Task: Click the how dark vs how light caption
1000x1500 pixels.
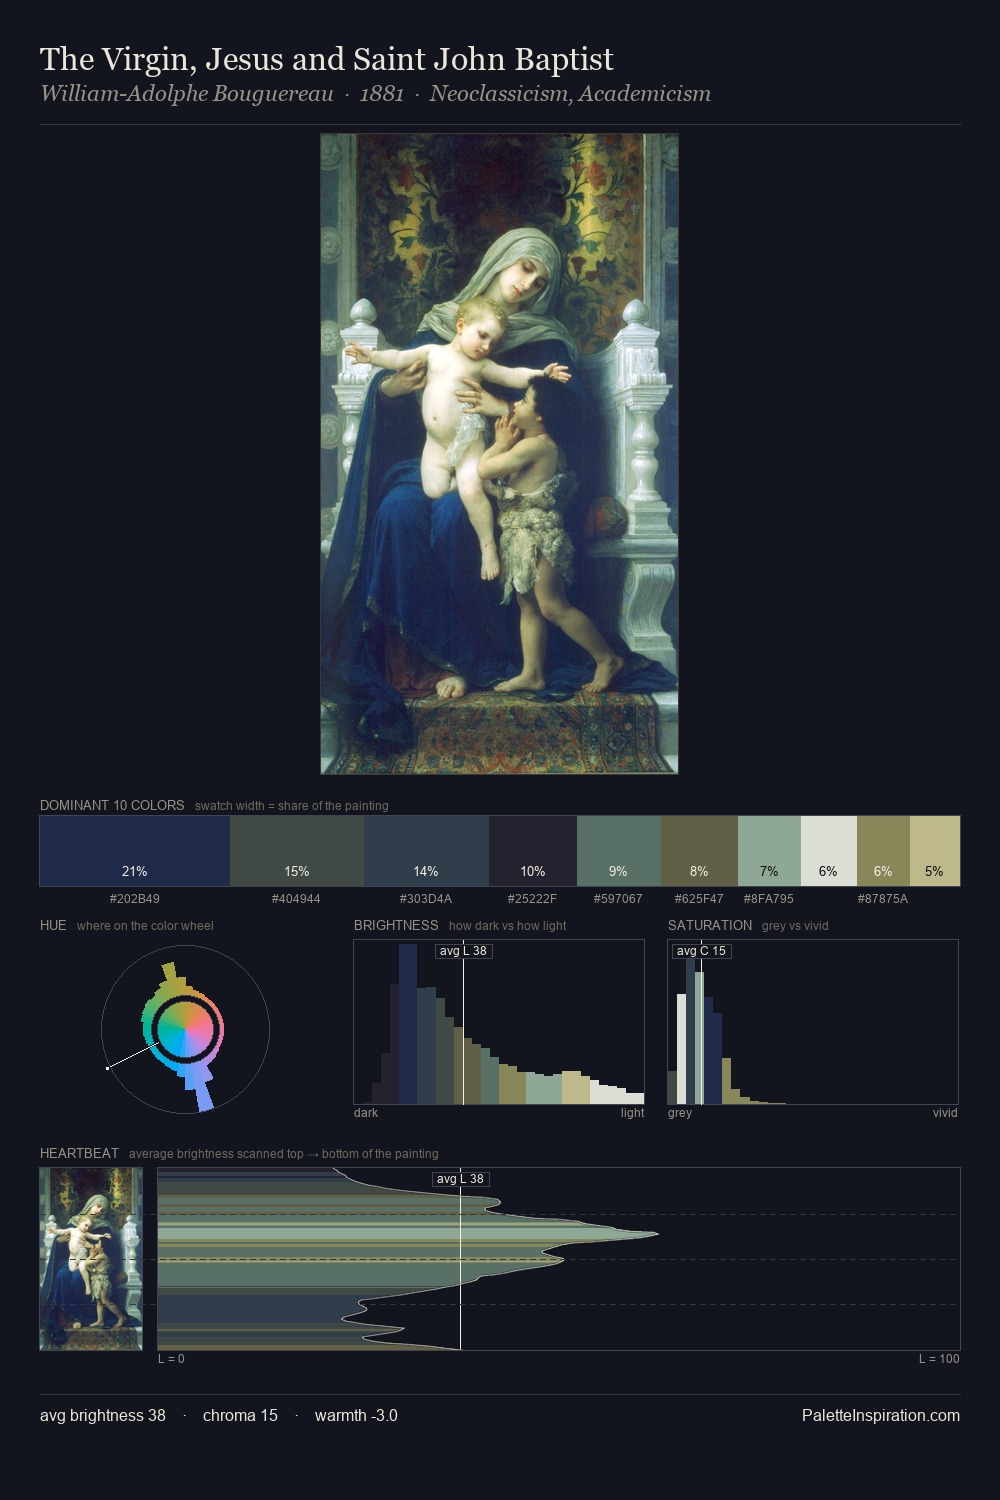Action: 507,926
